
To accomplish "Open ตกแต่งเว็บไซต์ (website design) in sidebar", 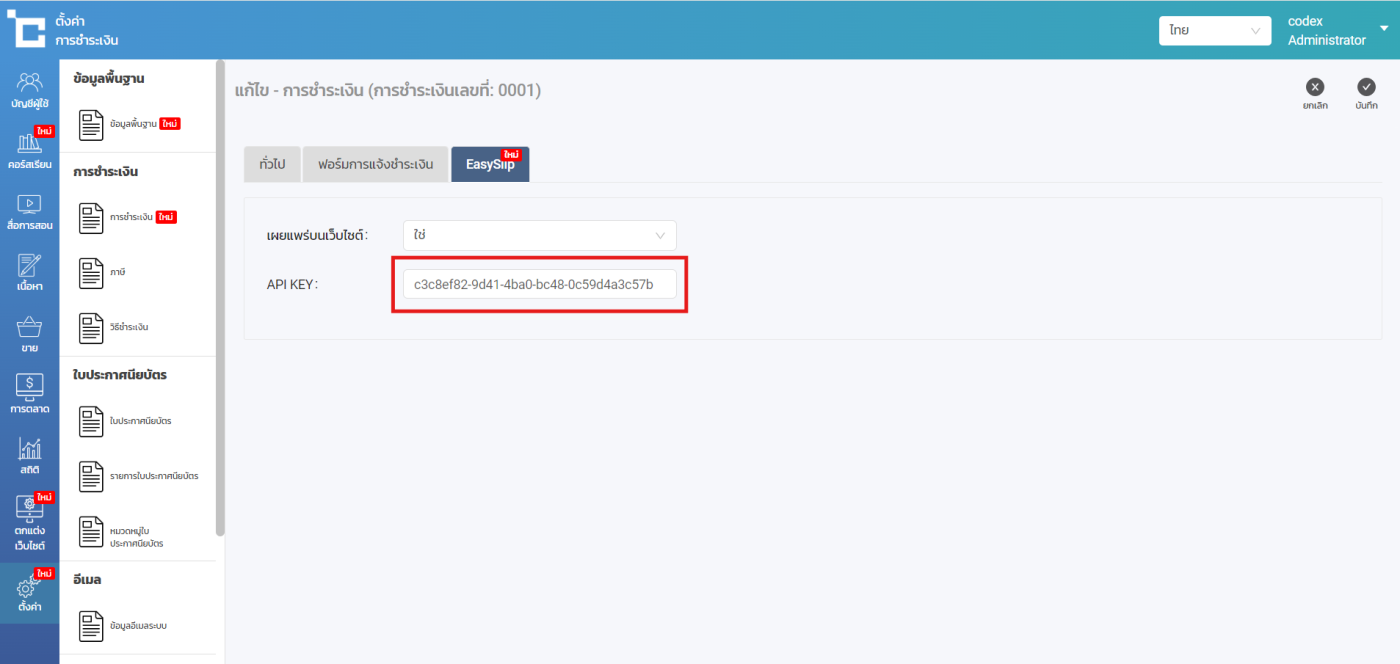I will pyautogui.click(x=30, y=522).
